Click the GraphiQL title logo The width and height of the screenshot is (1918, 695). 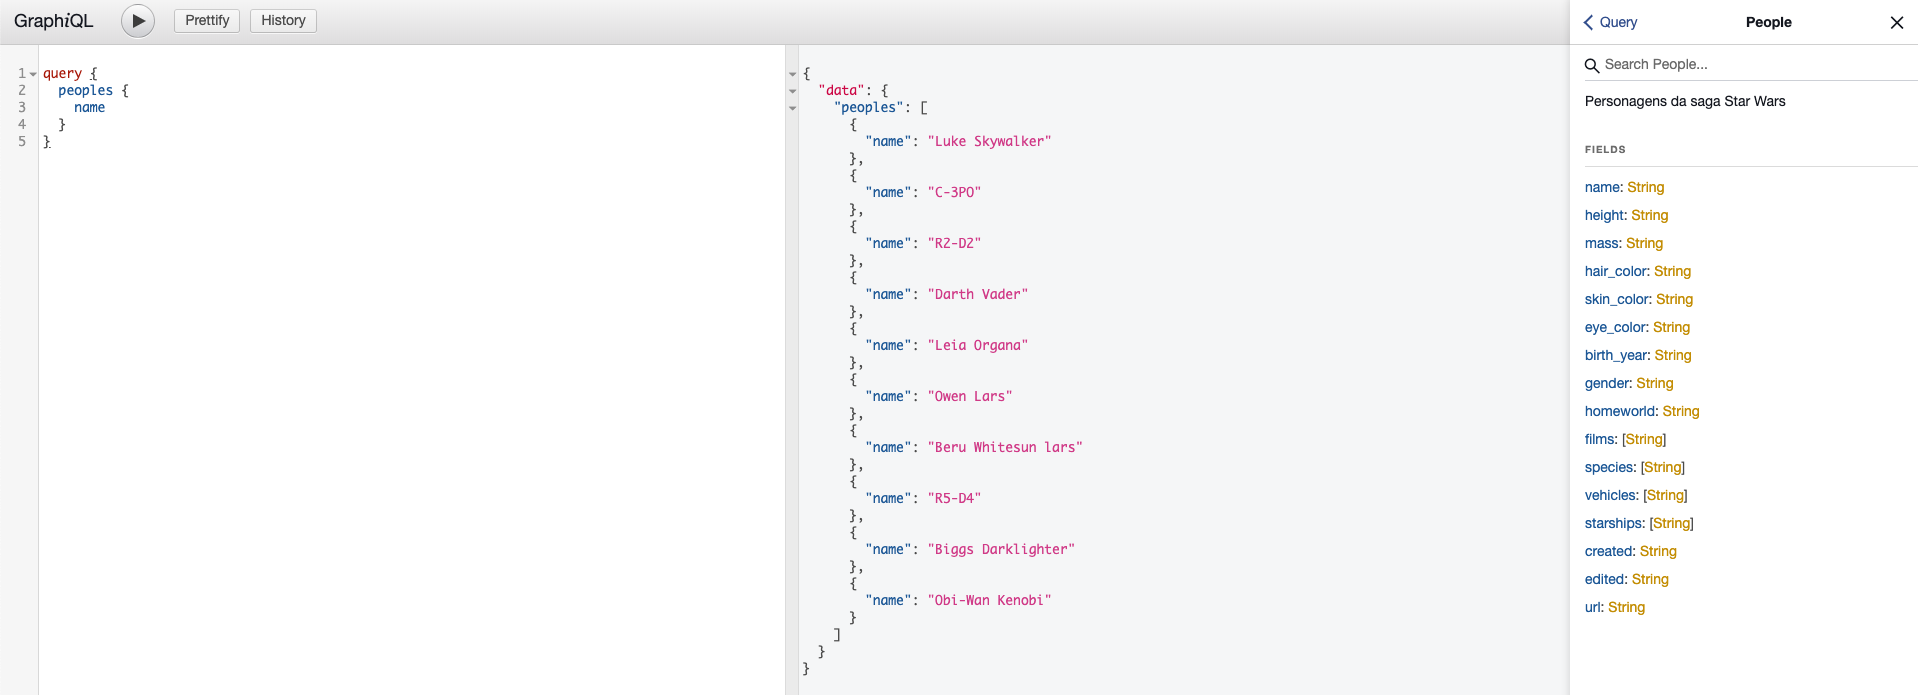[x=54, y=21]
